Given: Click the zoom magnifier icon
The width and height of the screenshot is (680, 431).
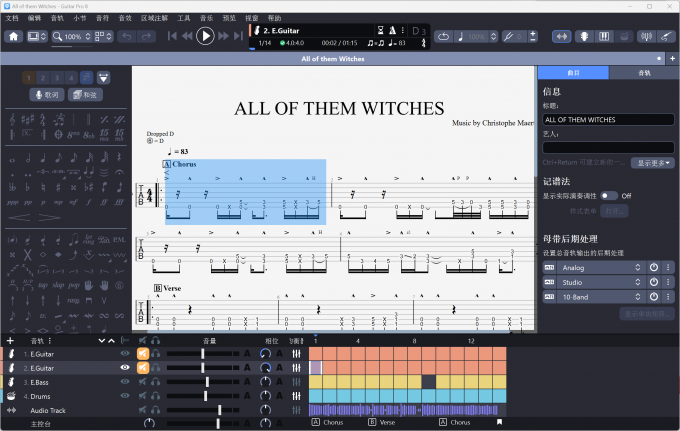Looking at the screenshot, I should pyautogui.click(x=58, y=36).
